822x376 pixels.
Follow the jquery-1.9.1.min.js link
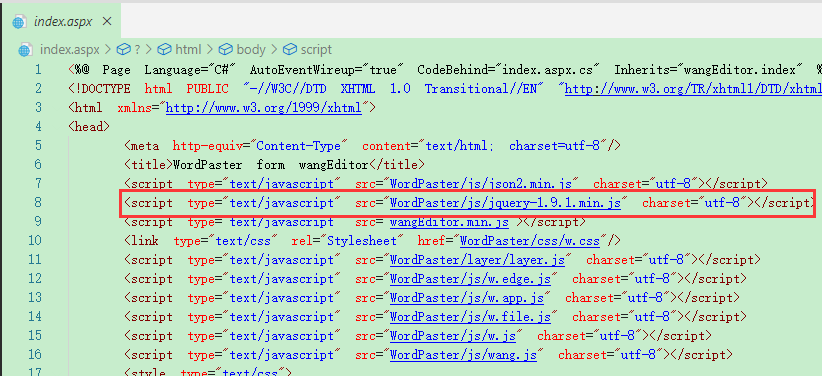(x=505, y=203)
